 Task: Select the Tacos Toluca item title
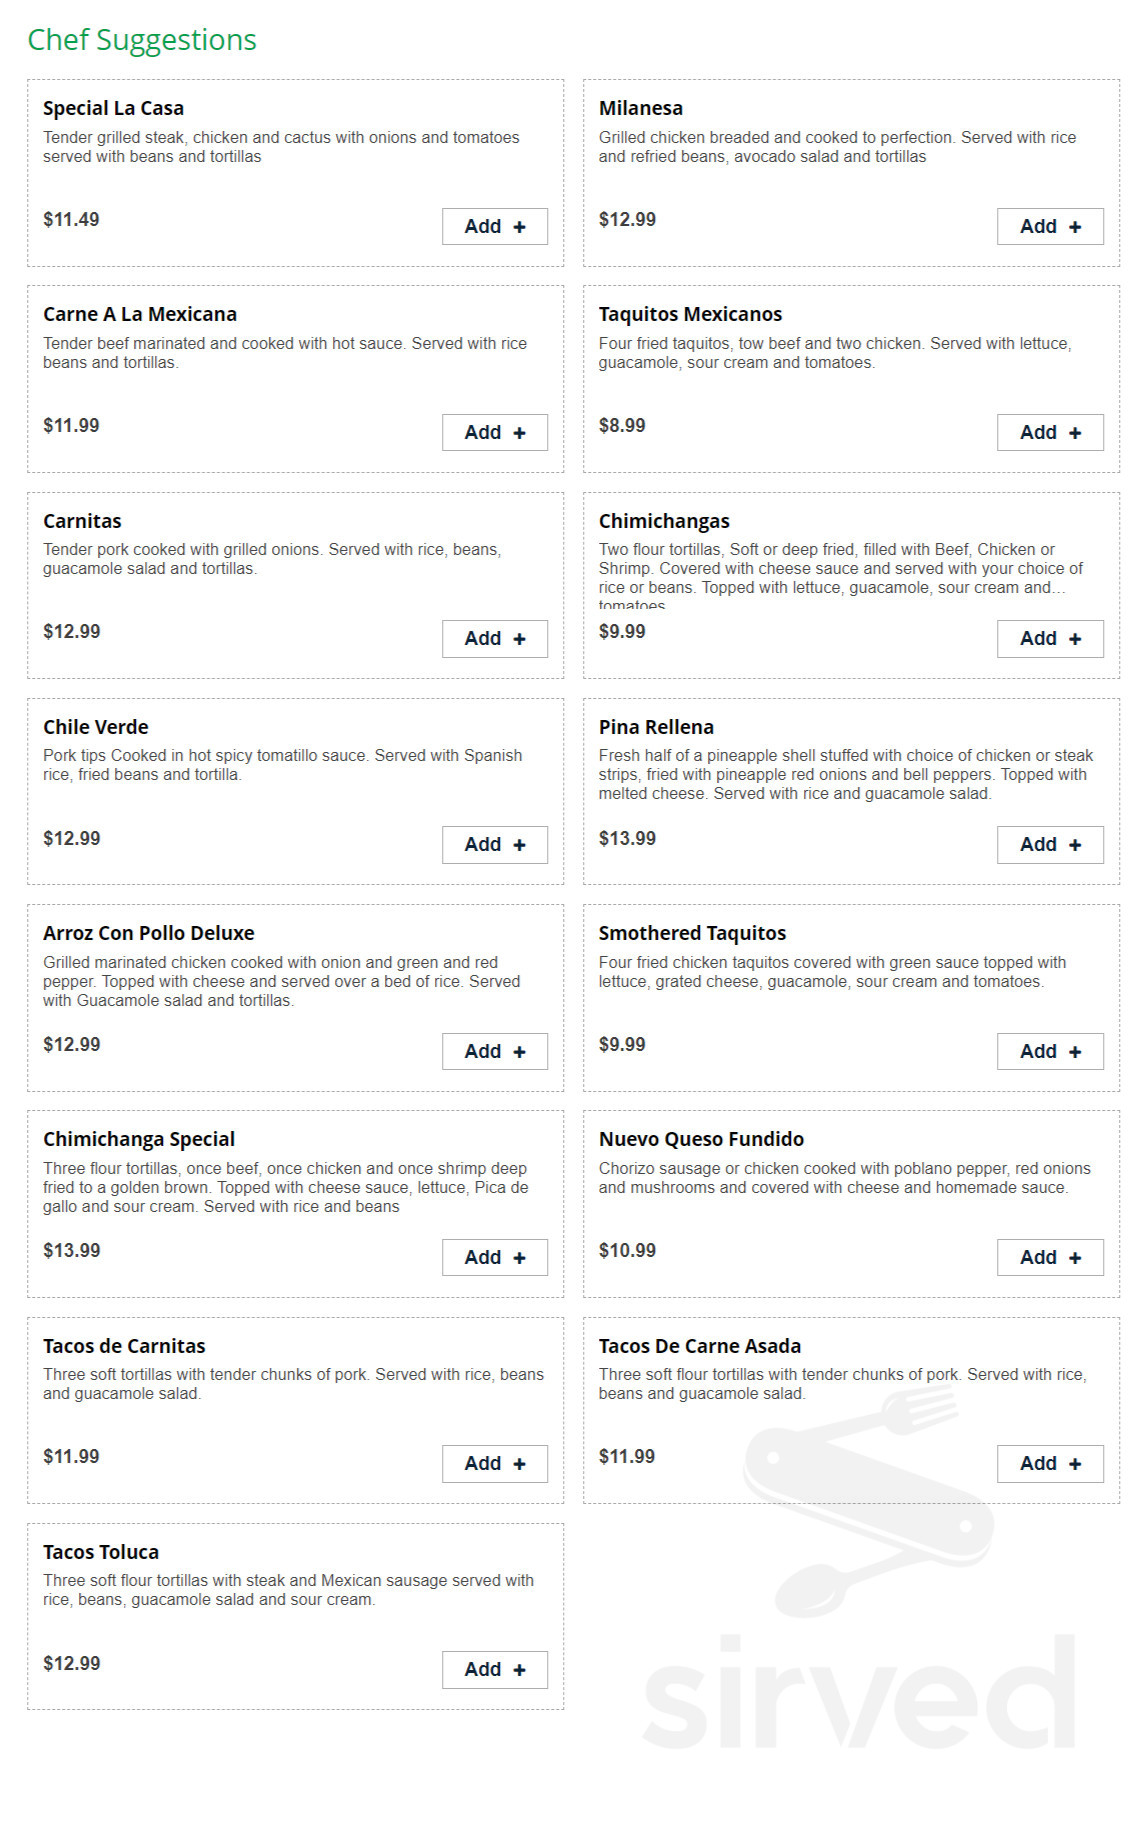point(101,1552)
